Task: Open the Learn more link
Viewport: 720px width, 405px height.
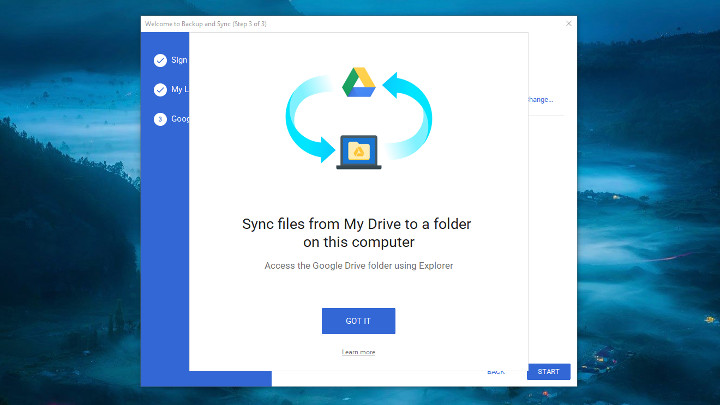Action: (358, 352)
